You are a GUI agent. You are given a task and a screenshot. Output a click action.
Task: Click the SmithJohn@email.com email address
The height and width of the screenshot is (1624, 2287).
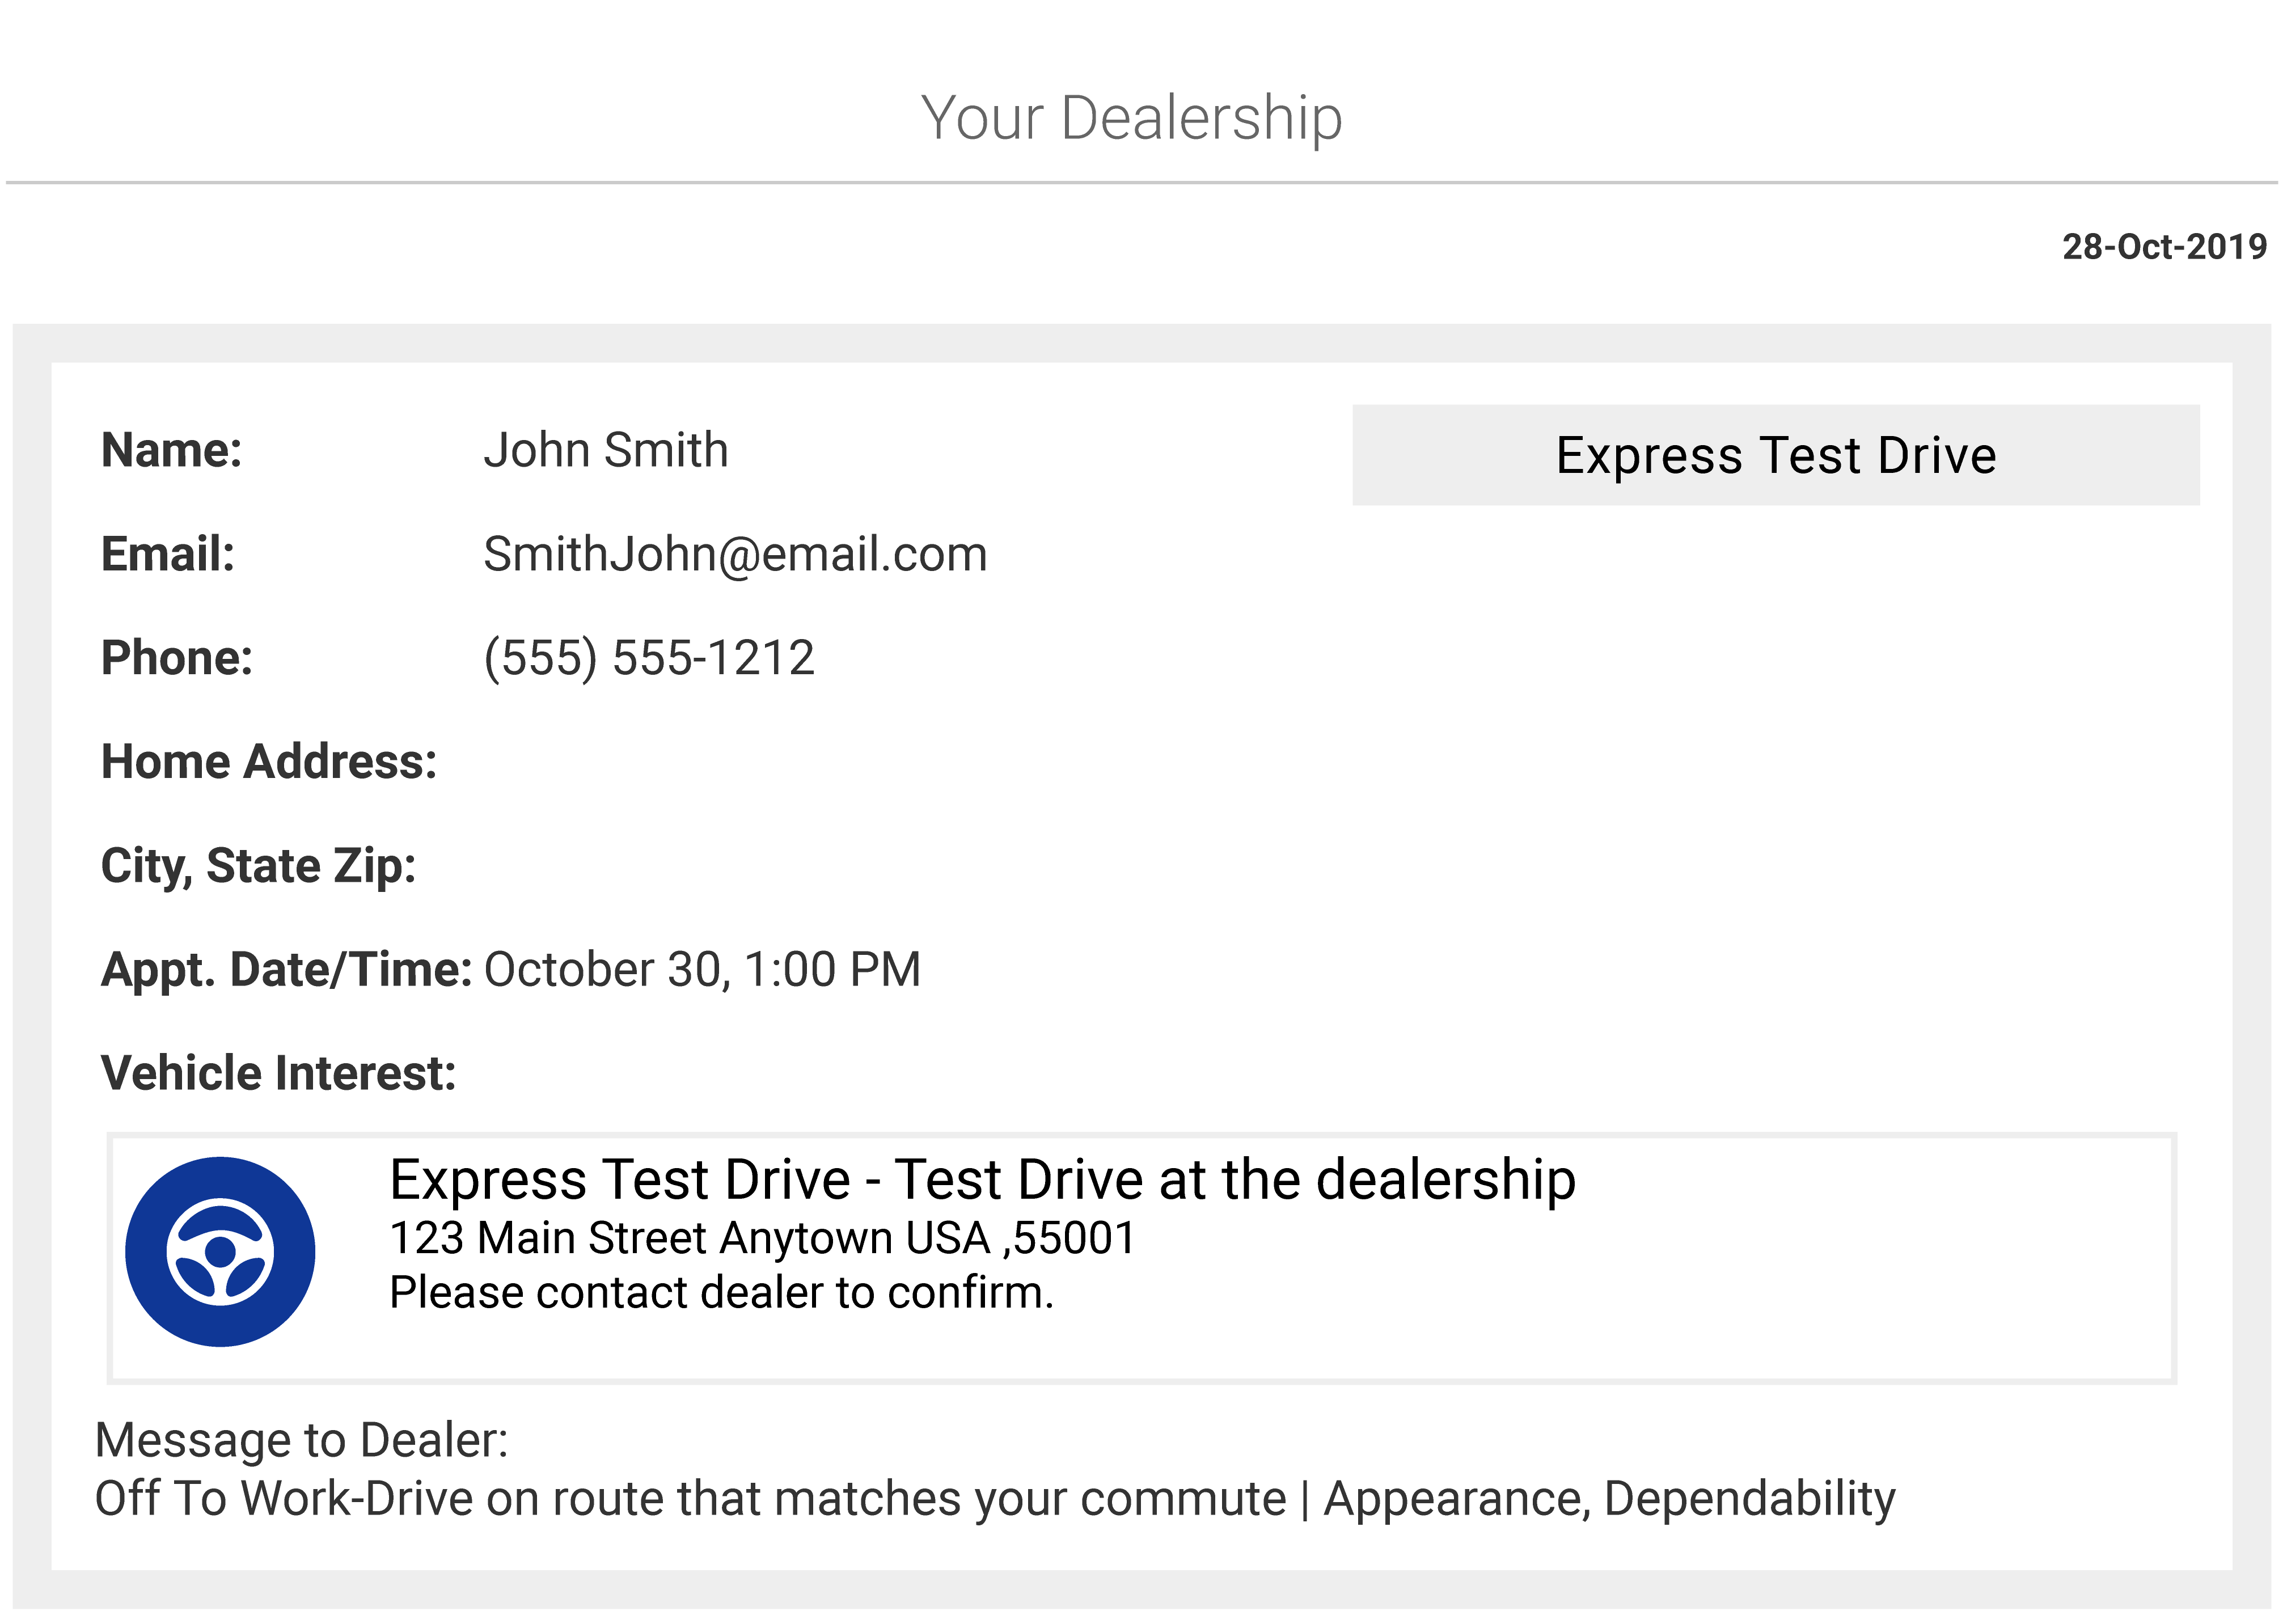click(x=735, y=554)
